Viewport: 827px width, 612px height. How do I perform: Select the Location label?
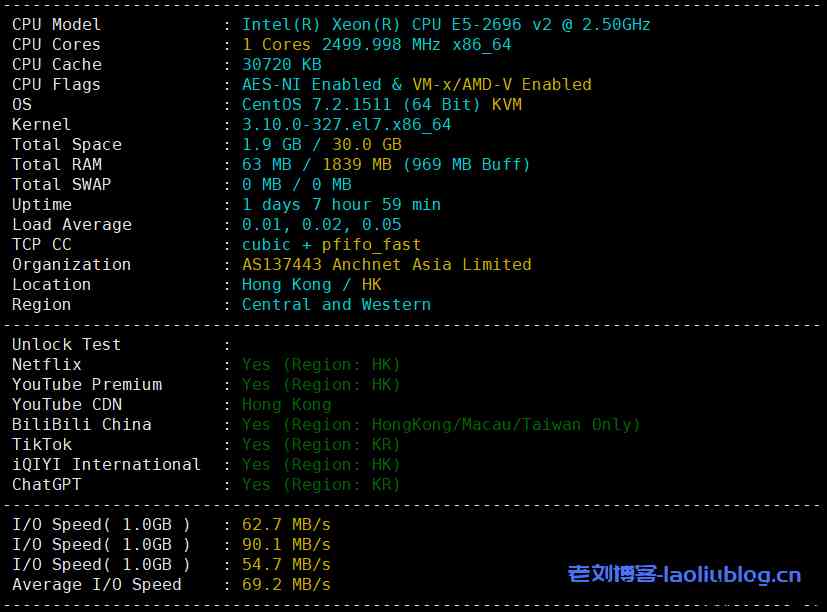(52, 285)
